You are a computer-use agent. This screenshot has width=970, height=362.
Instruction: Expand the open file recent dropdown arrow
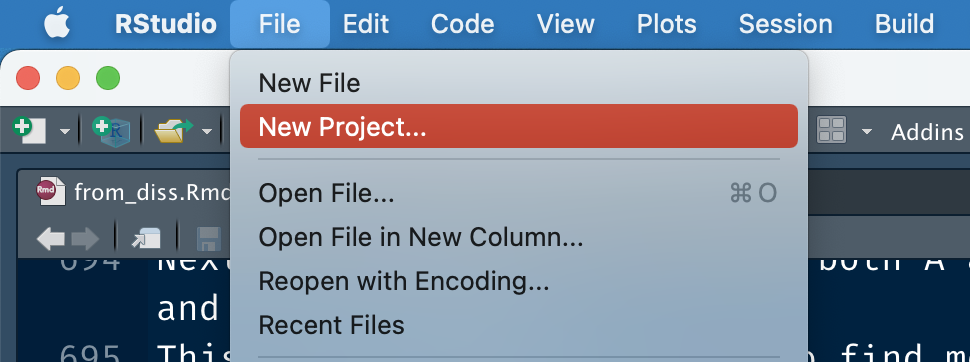(207, 131)
